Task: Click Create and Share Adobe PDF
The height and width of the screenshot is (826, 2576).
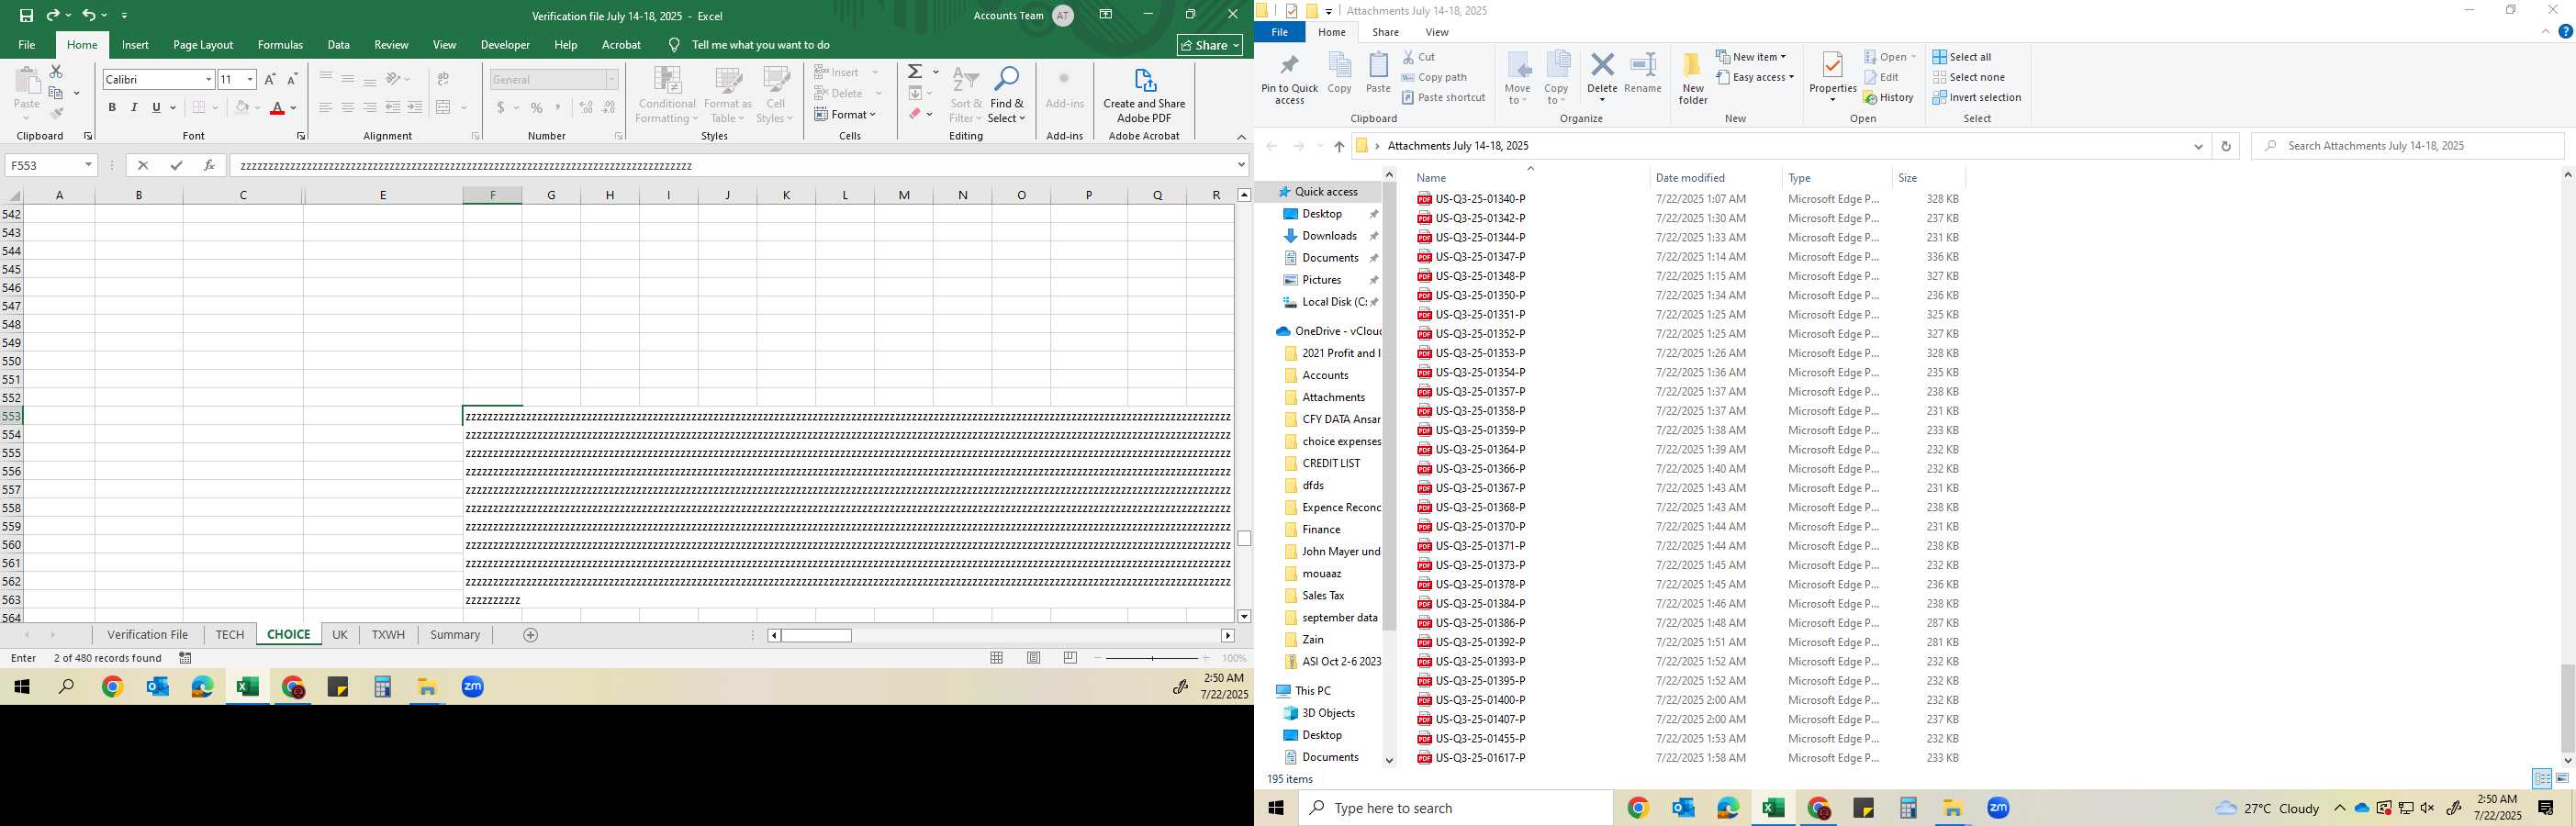Action: click(x=1144, y=96)
